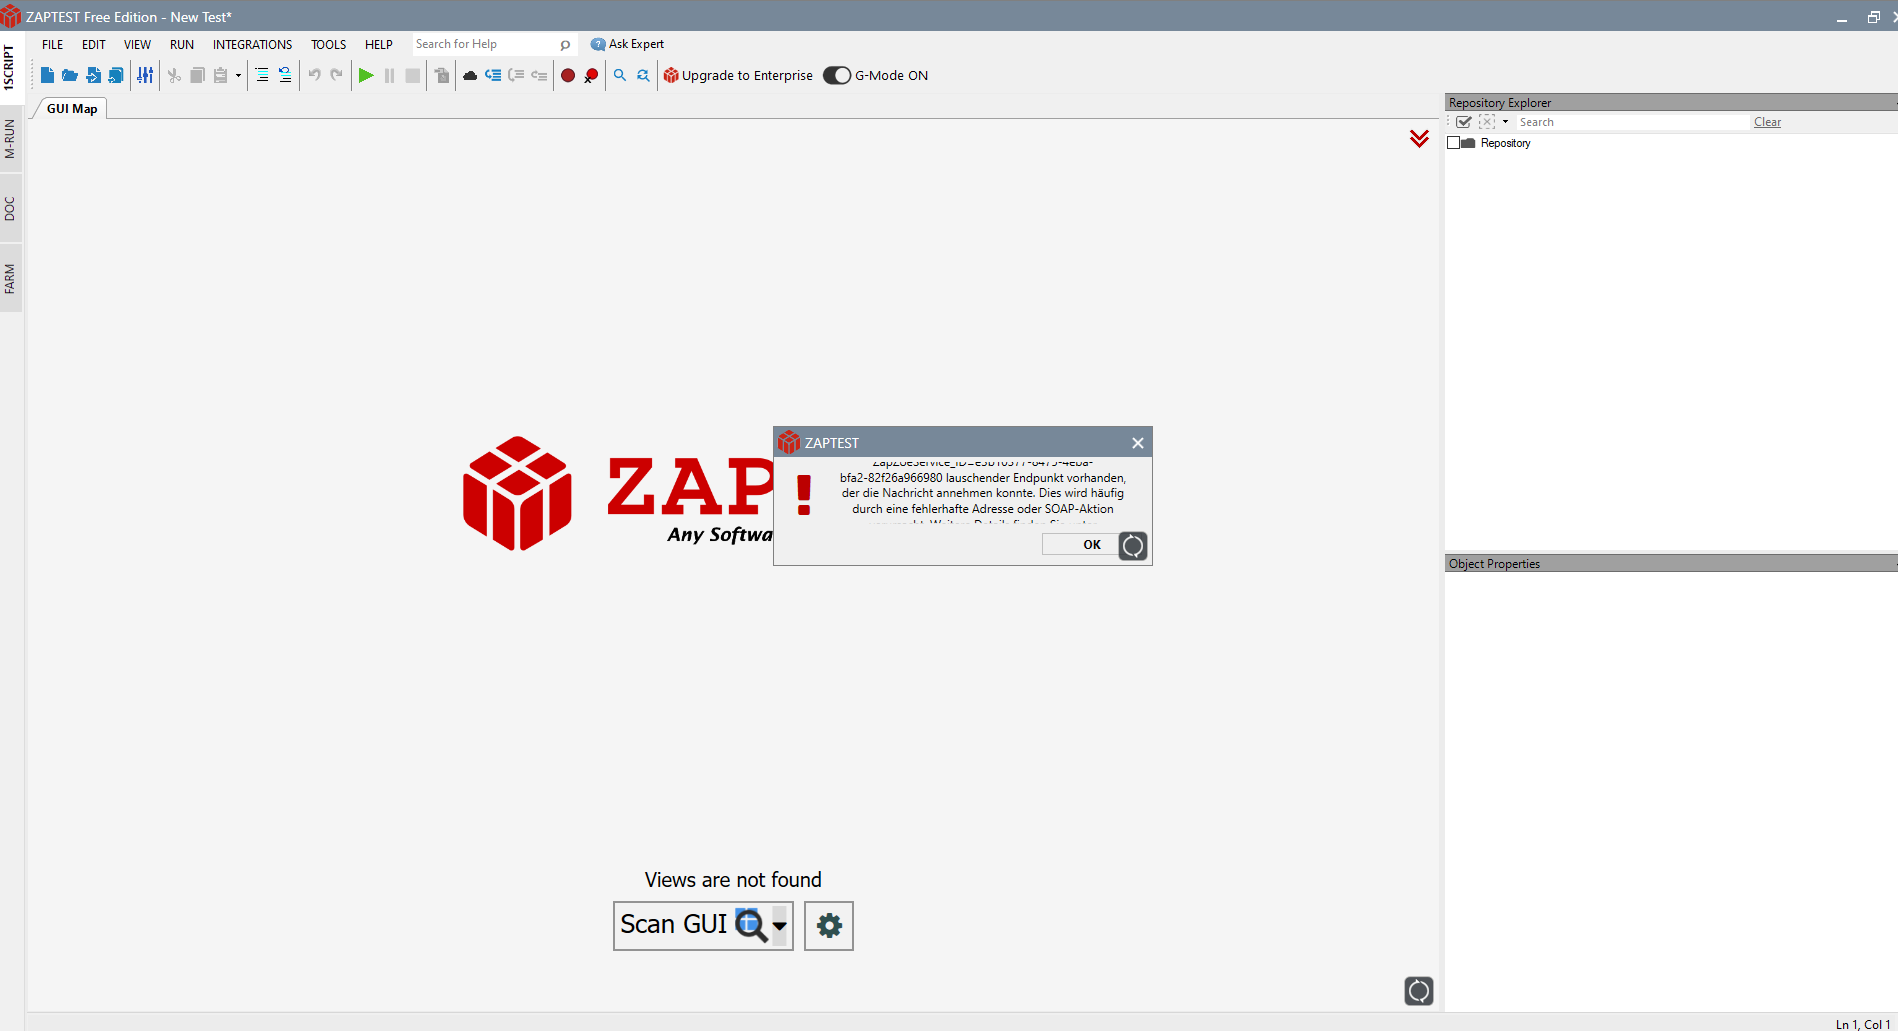Start recording with the red circle icon
Screen dimensions: 1898x1031
coord(568,76)
